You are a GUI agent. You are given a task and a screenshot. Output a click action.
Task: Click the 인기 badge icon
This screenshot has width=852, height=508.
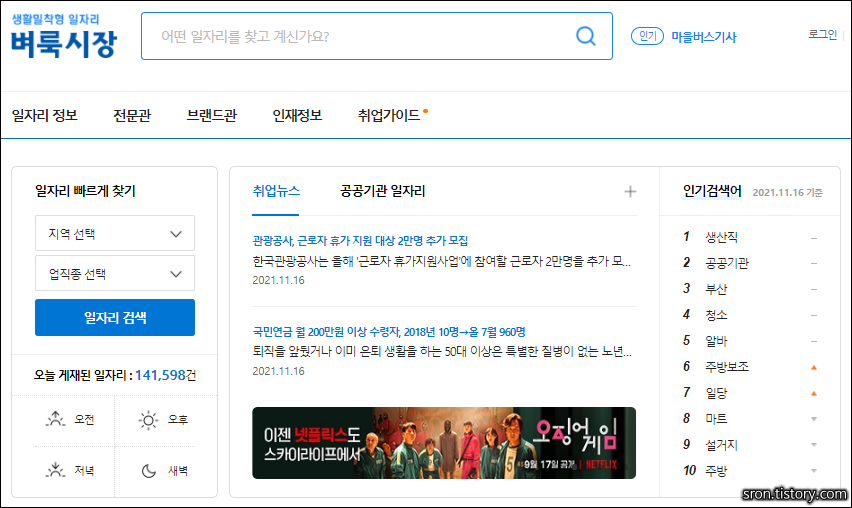647,36
